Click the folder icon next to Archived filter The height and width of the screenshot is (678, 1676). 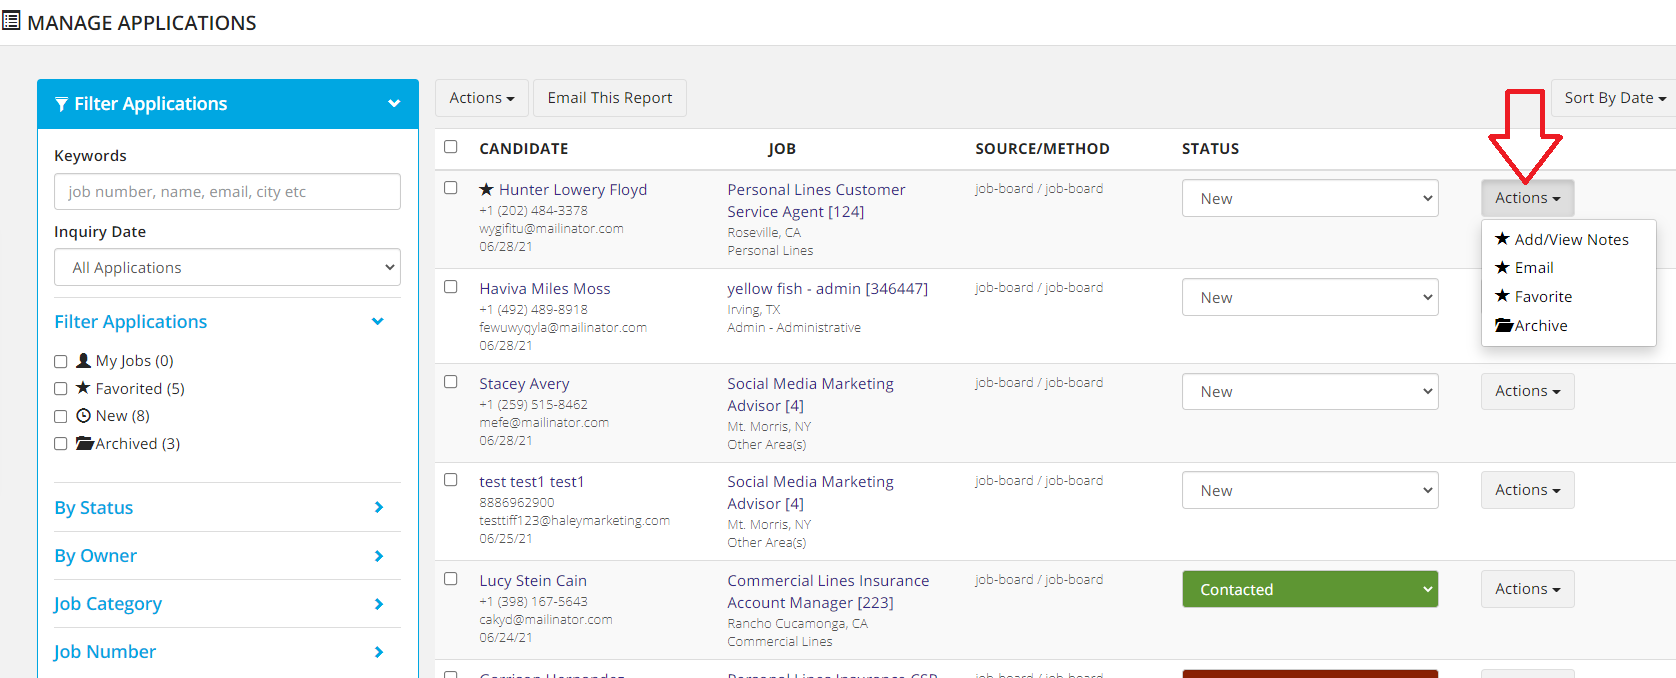coord(85,443)
